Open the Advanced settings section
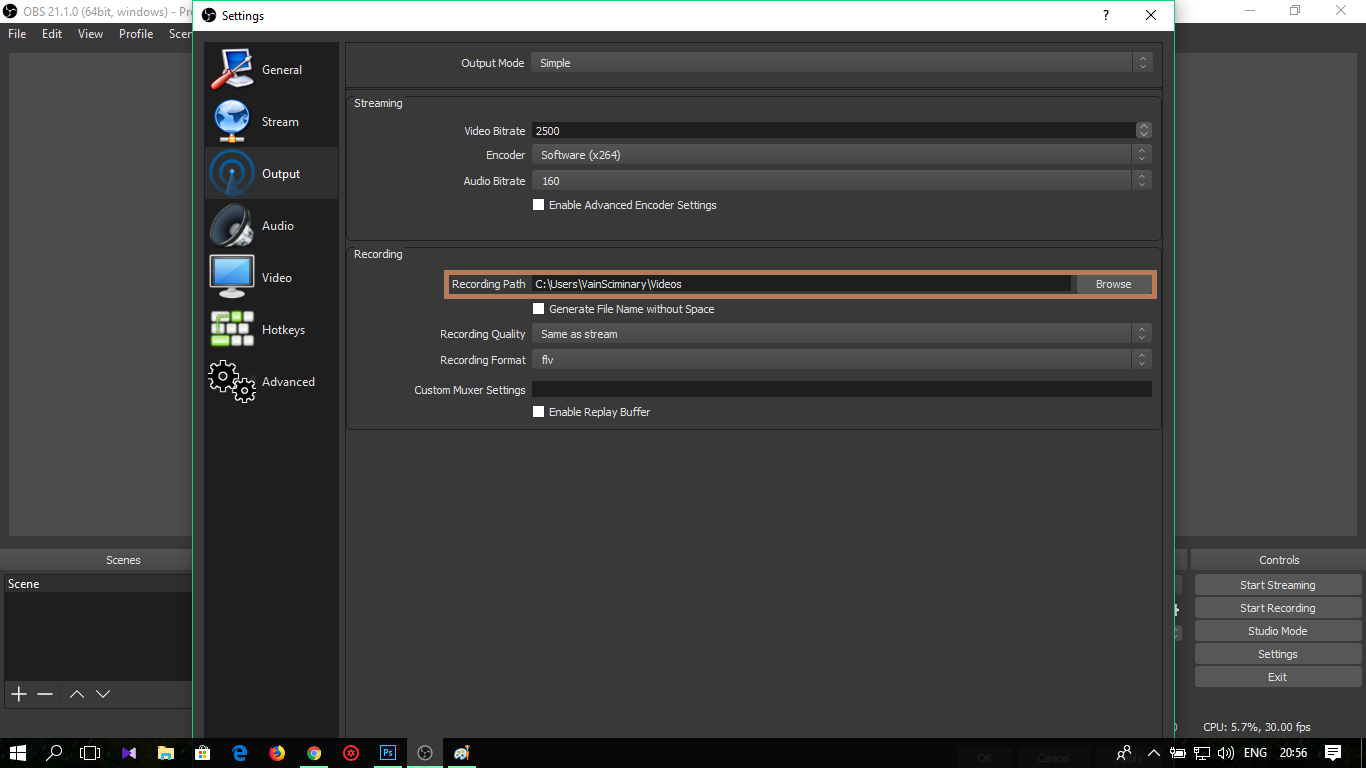 (x=271, y=382)
